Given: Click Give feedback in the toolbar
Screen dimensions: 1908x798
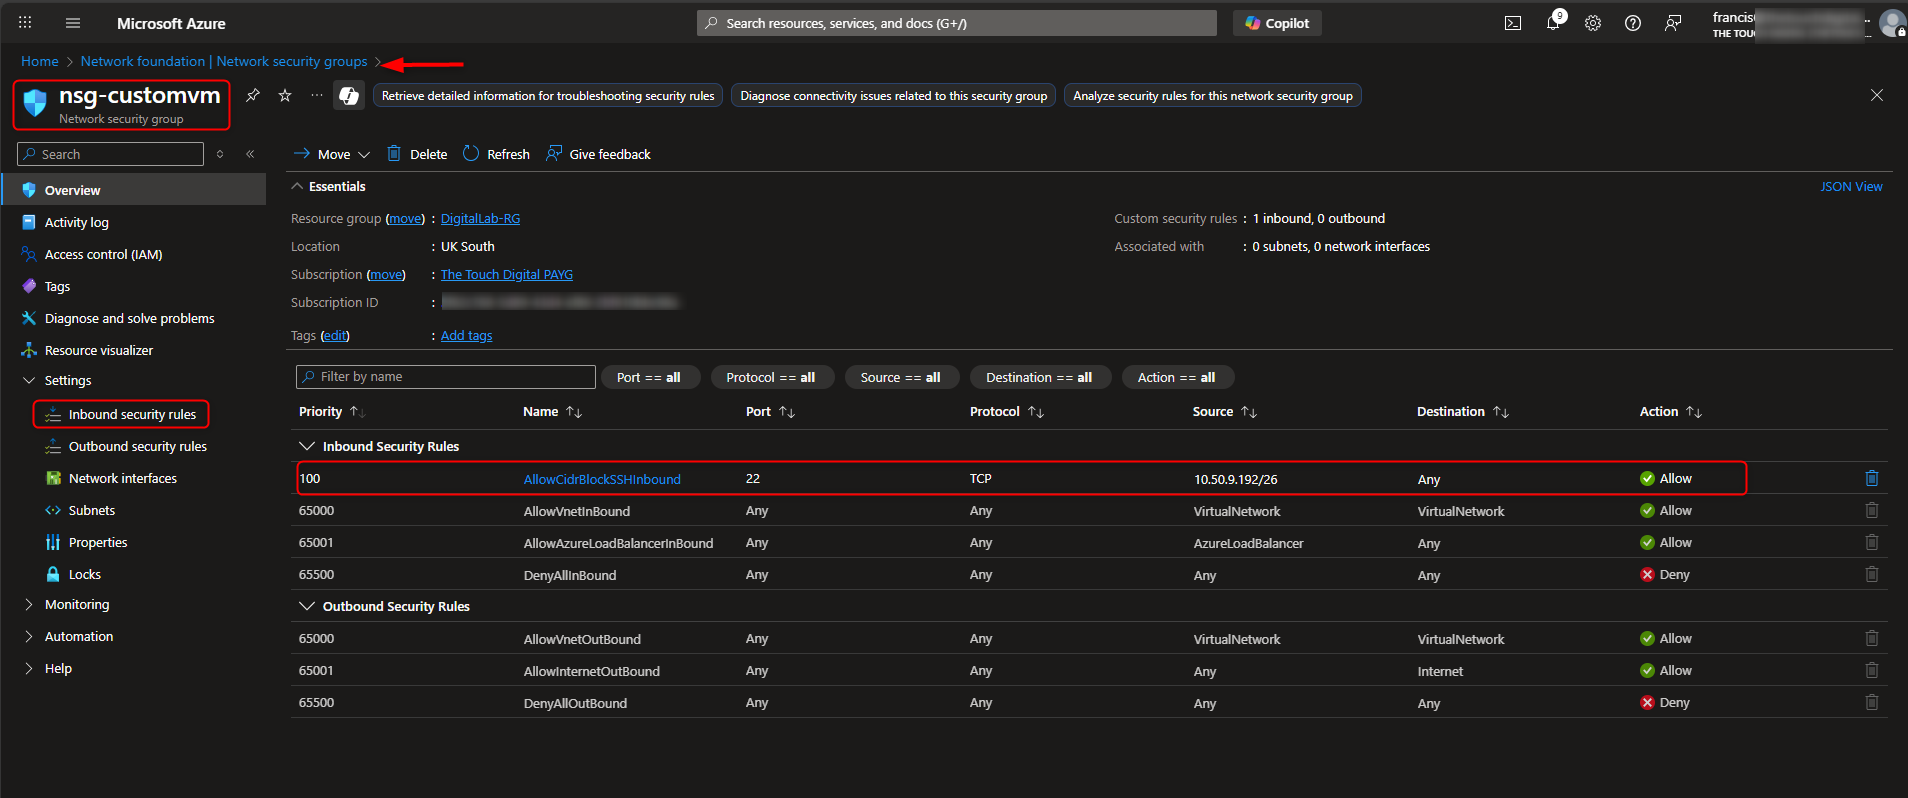Looking at the screenshot, I should click(598, 154).
